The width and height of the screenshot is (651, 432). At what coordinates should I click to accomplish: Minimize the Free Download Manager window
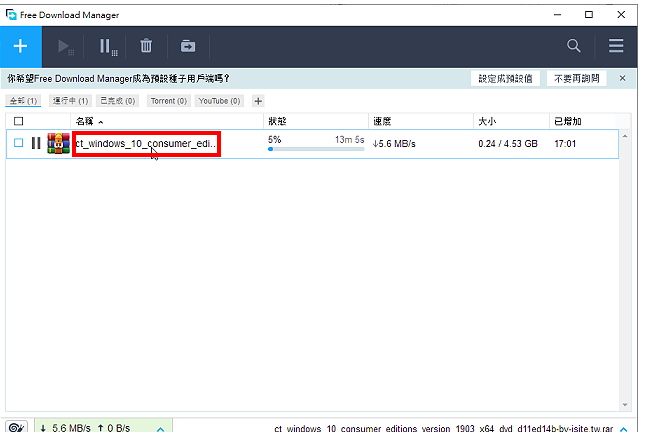557,15
